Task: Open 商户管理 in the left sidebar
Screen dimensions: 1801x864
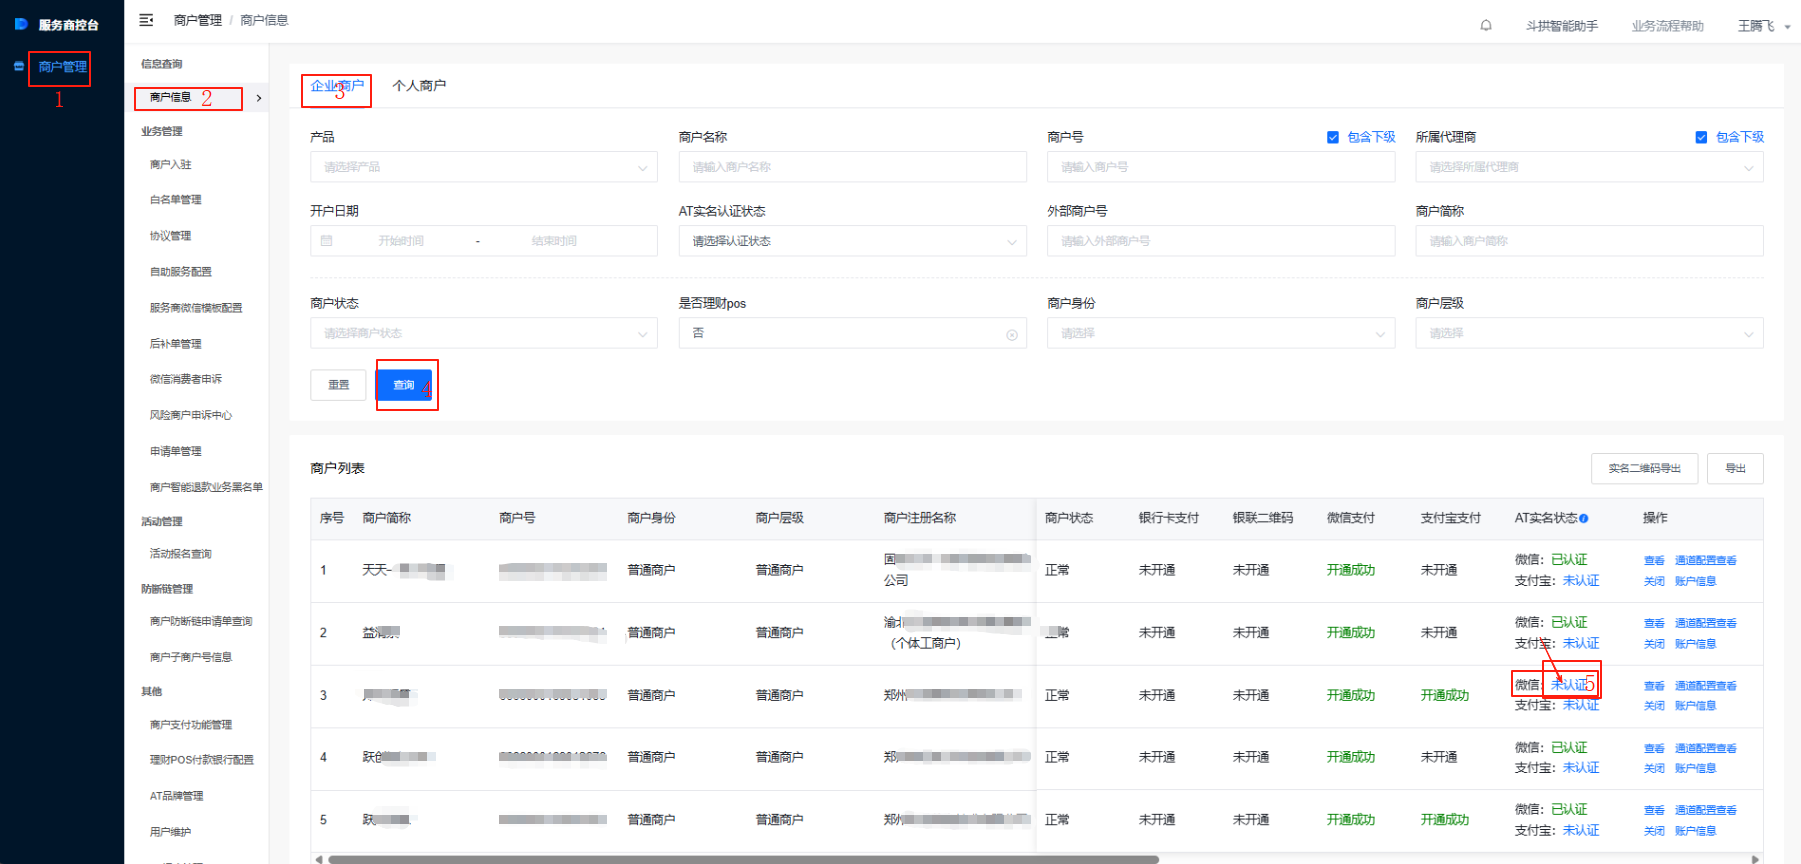Action: [62, 67]
